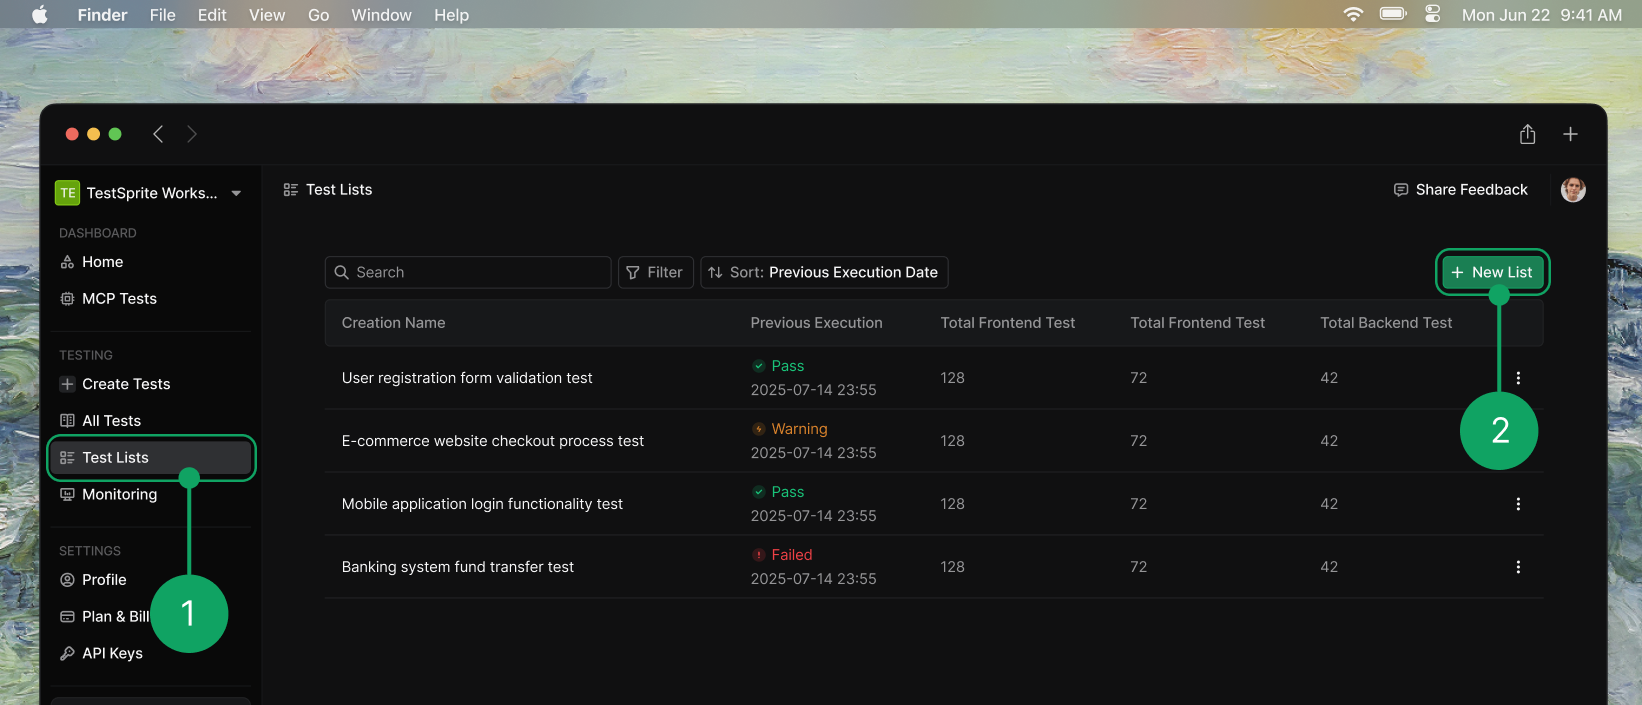Navigate forward with the right chevron

coord(192,134)
